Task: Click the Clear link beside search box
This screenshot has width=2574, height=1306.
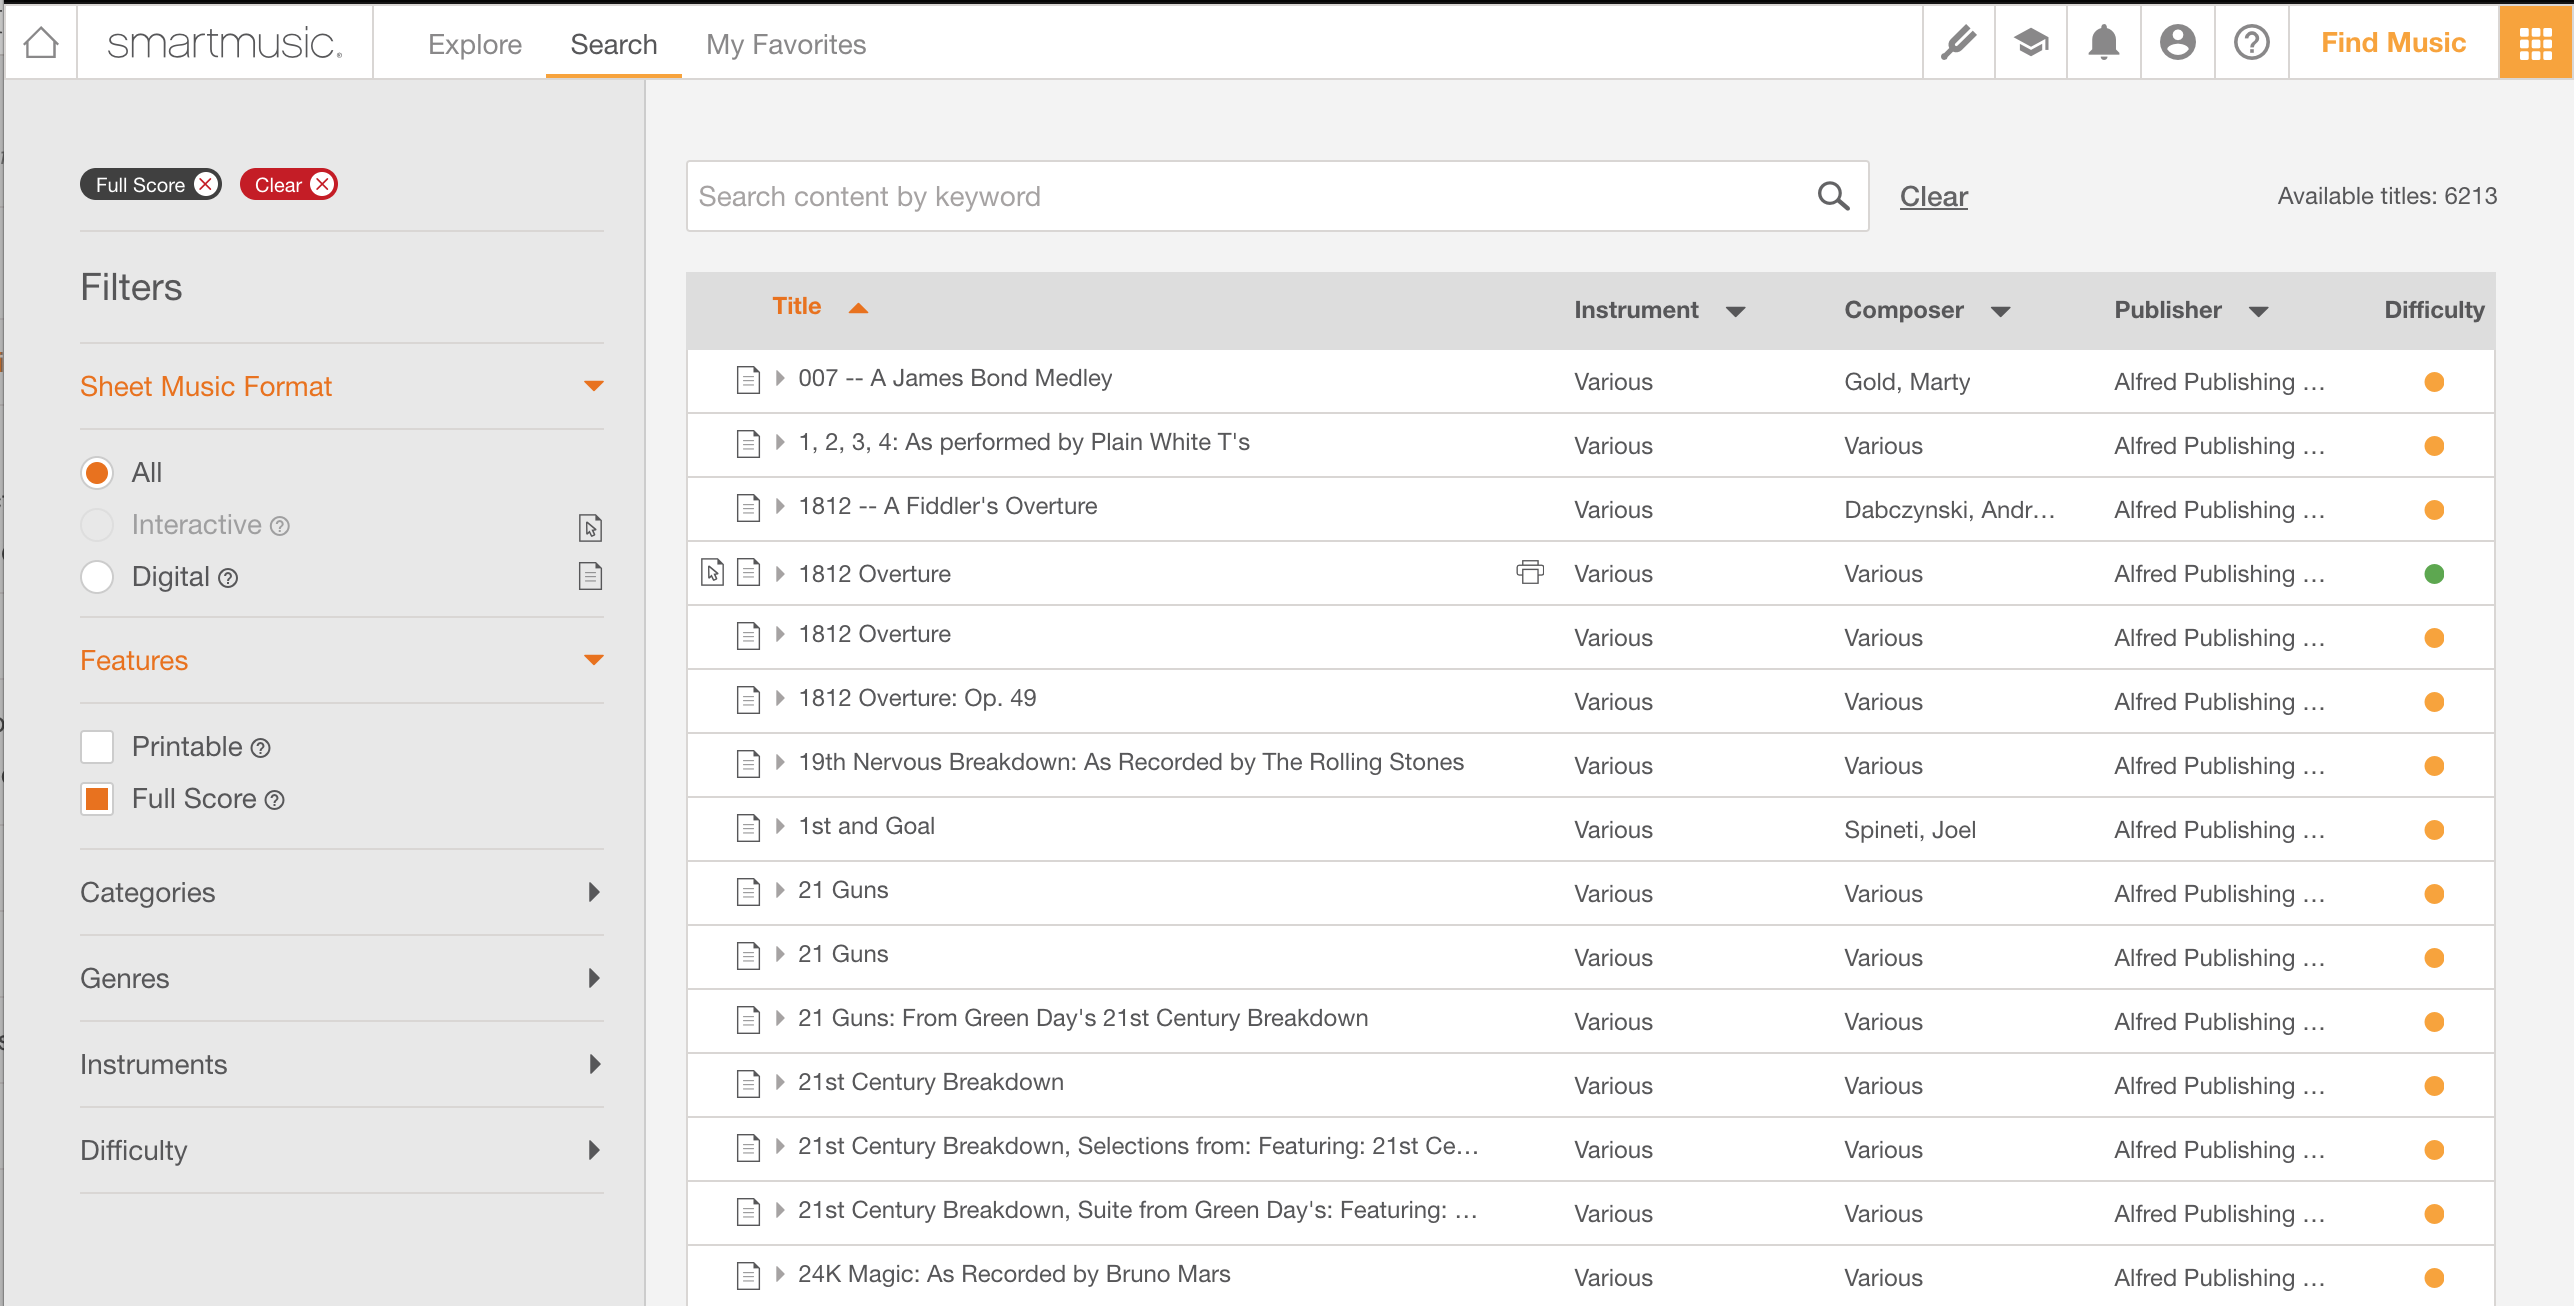Action: tap(1933, 196)
